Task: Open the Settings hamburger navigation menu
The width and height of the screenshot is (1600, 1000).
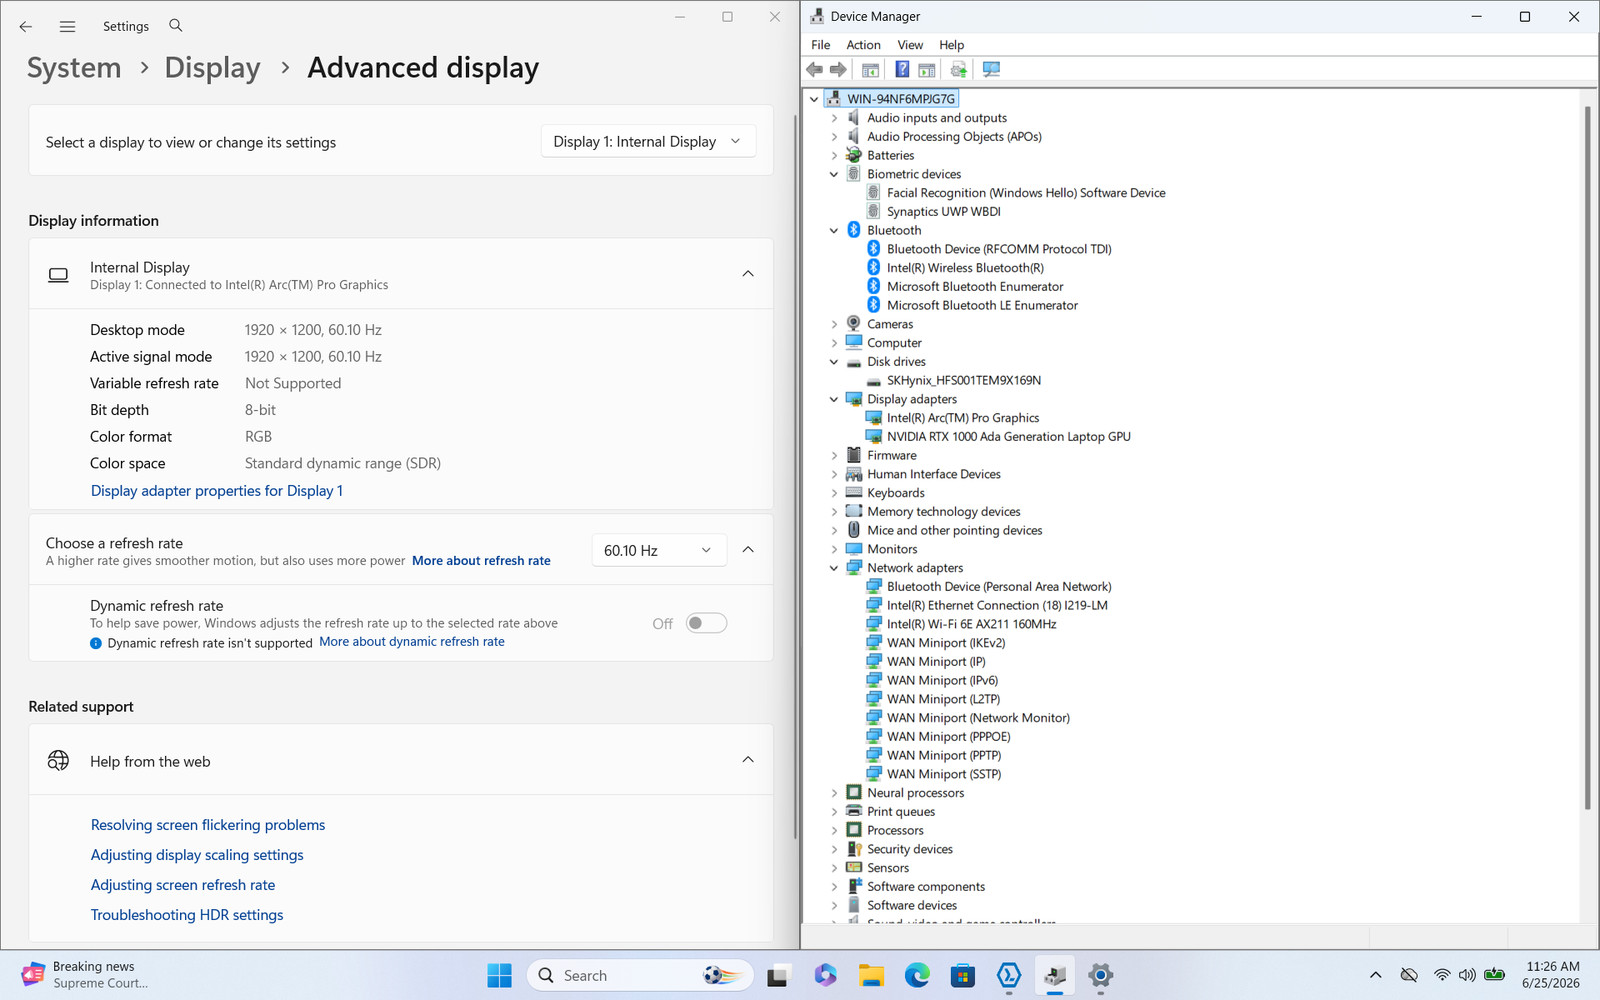Action: [67, 26]
